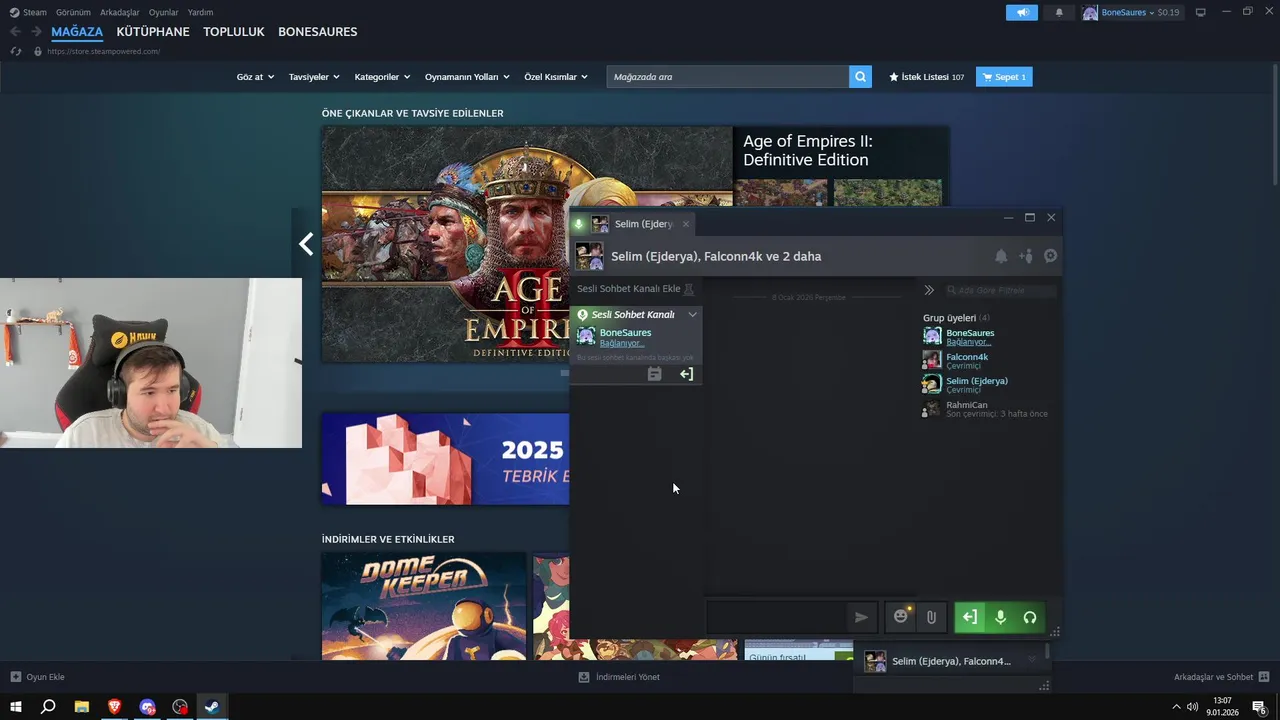Click the Big Picture mode monitor icon
The width and height of the screenshot is (1280, 720).
coord(1201,12)
